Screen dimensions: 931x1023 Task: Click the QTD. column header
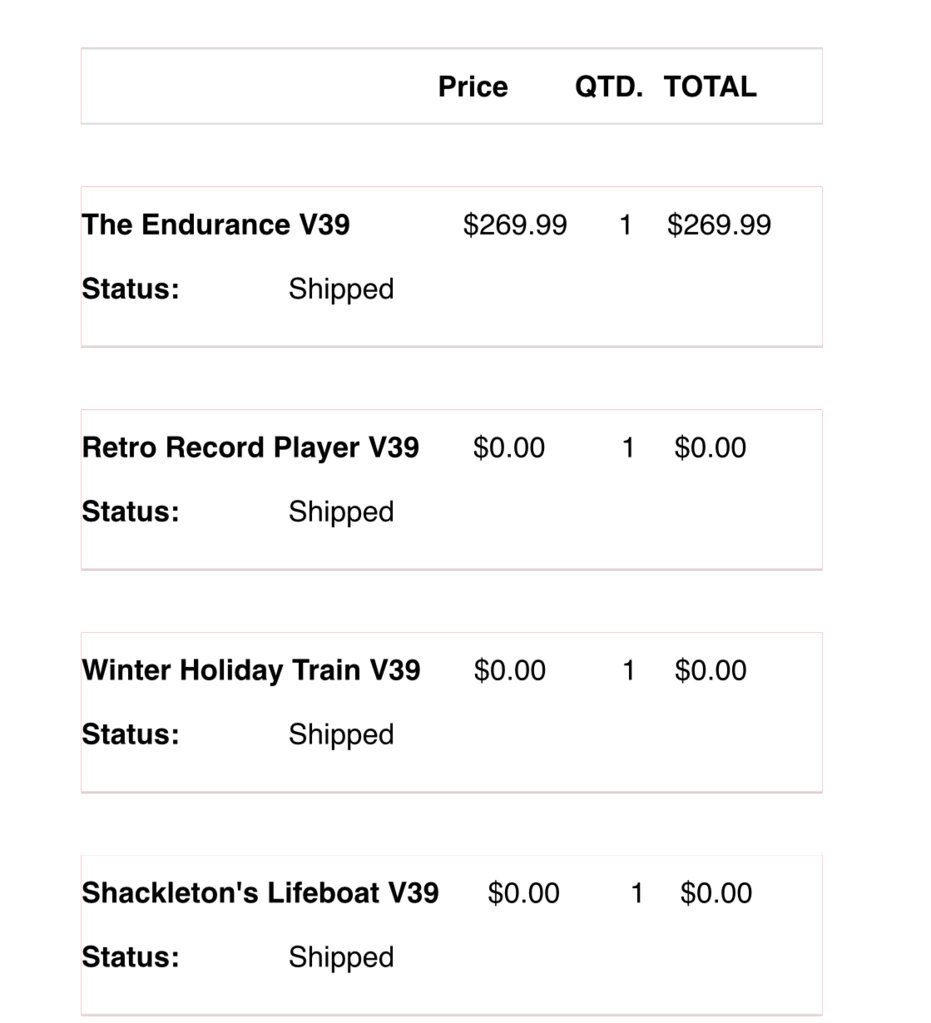(x=609, y=87)
